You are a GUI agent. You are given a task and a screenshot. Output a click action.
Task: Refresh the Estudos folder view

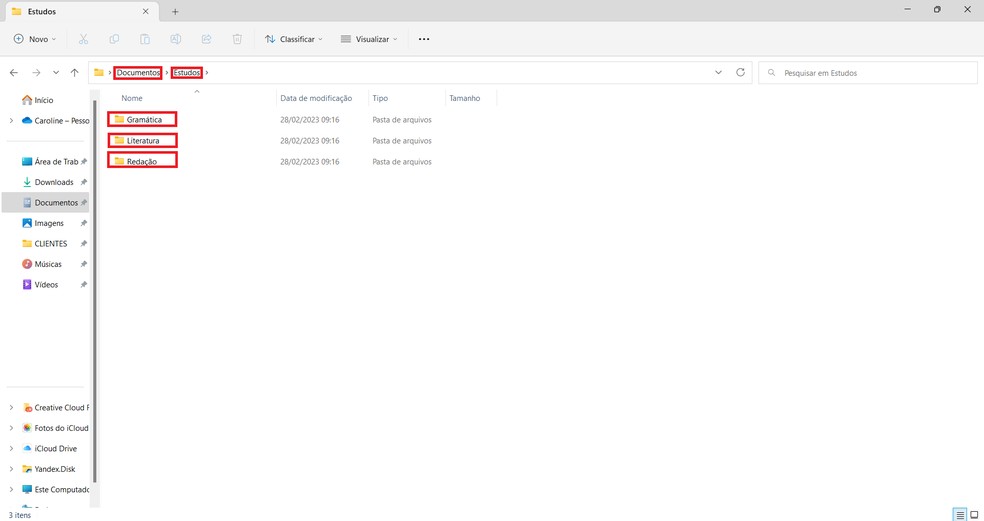[x=741, y=73]
